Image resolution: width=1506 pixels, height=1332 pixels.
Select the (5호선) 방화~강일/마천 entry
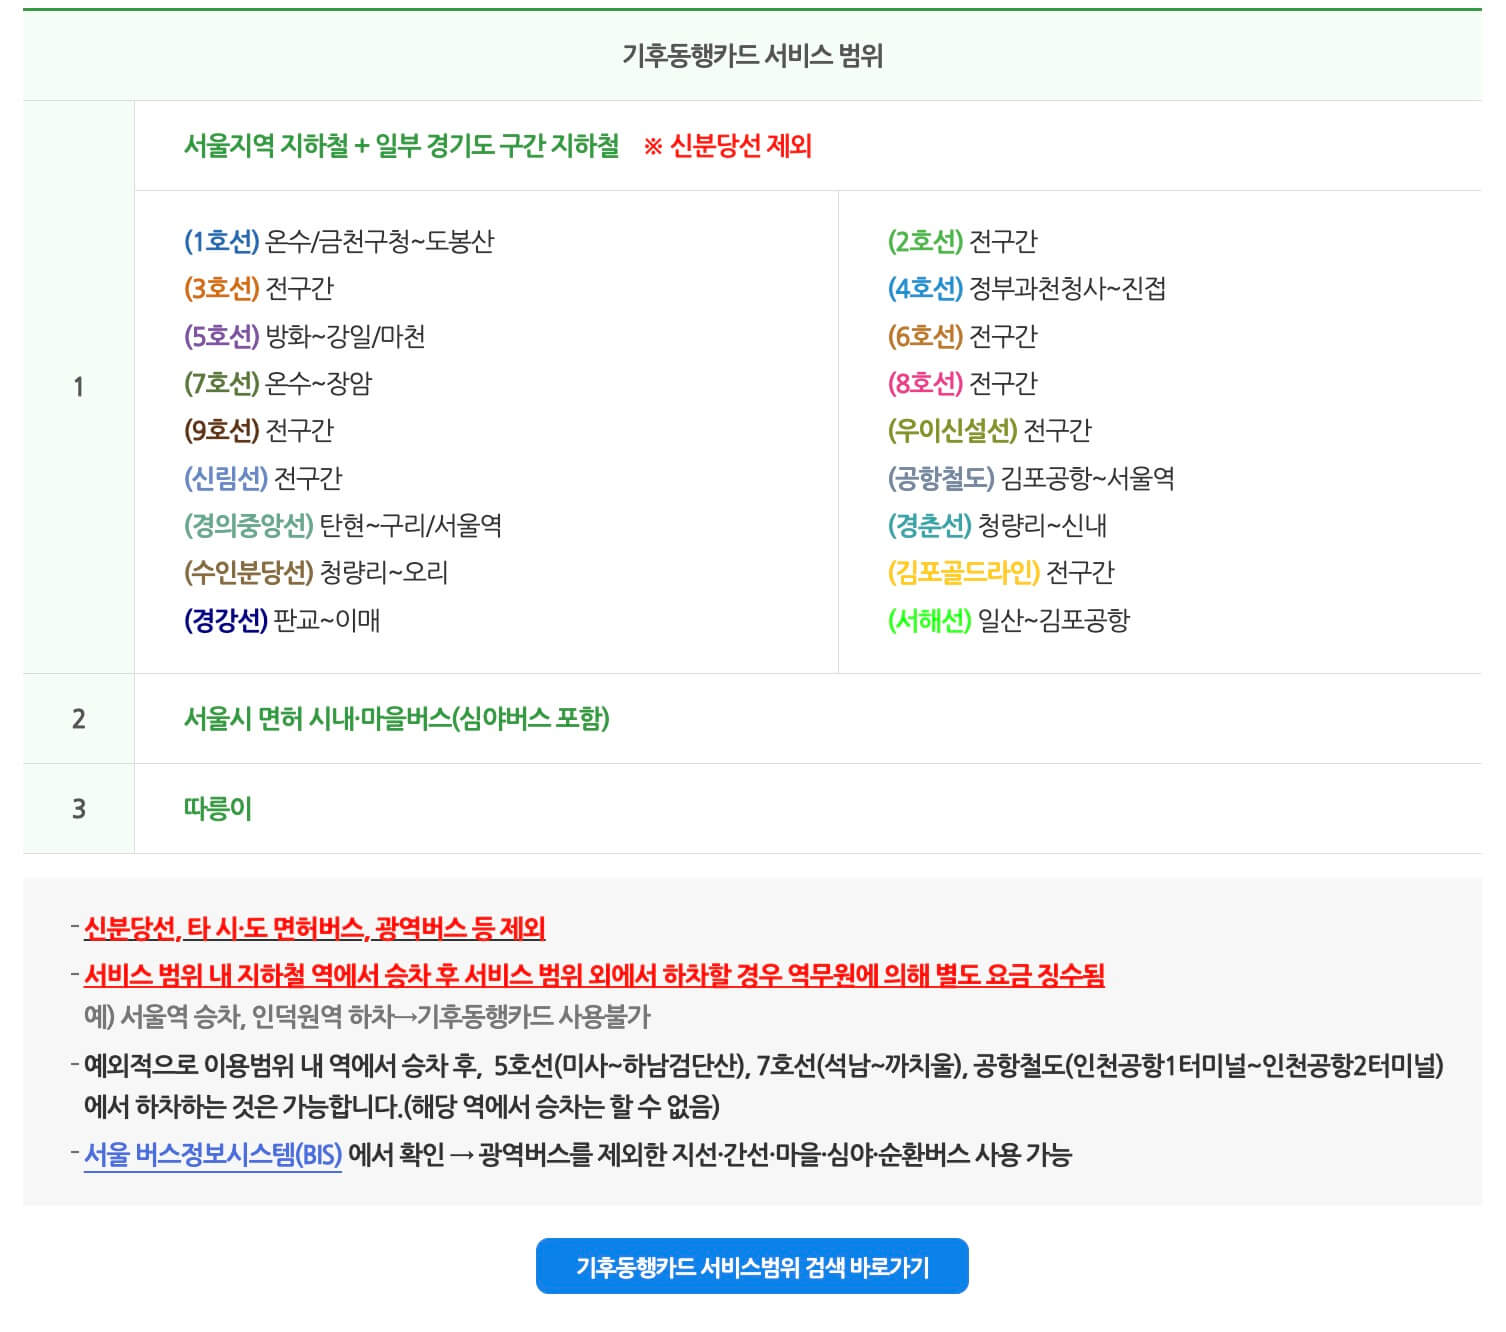pyautogui.click(x=305, y=336)
